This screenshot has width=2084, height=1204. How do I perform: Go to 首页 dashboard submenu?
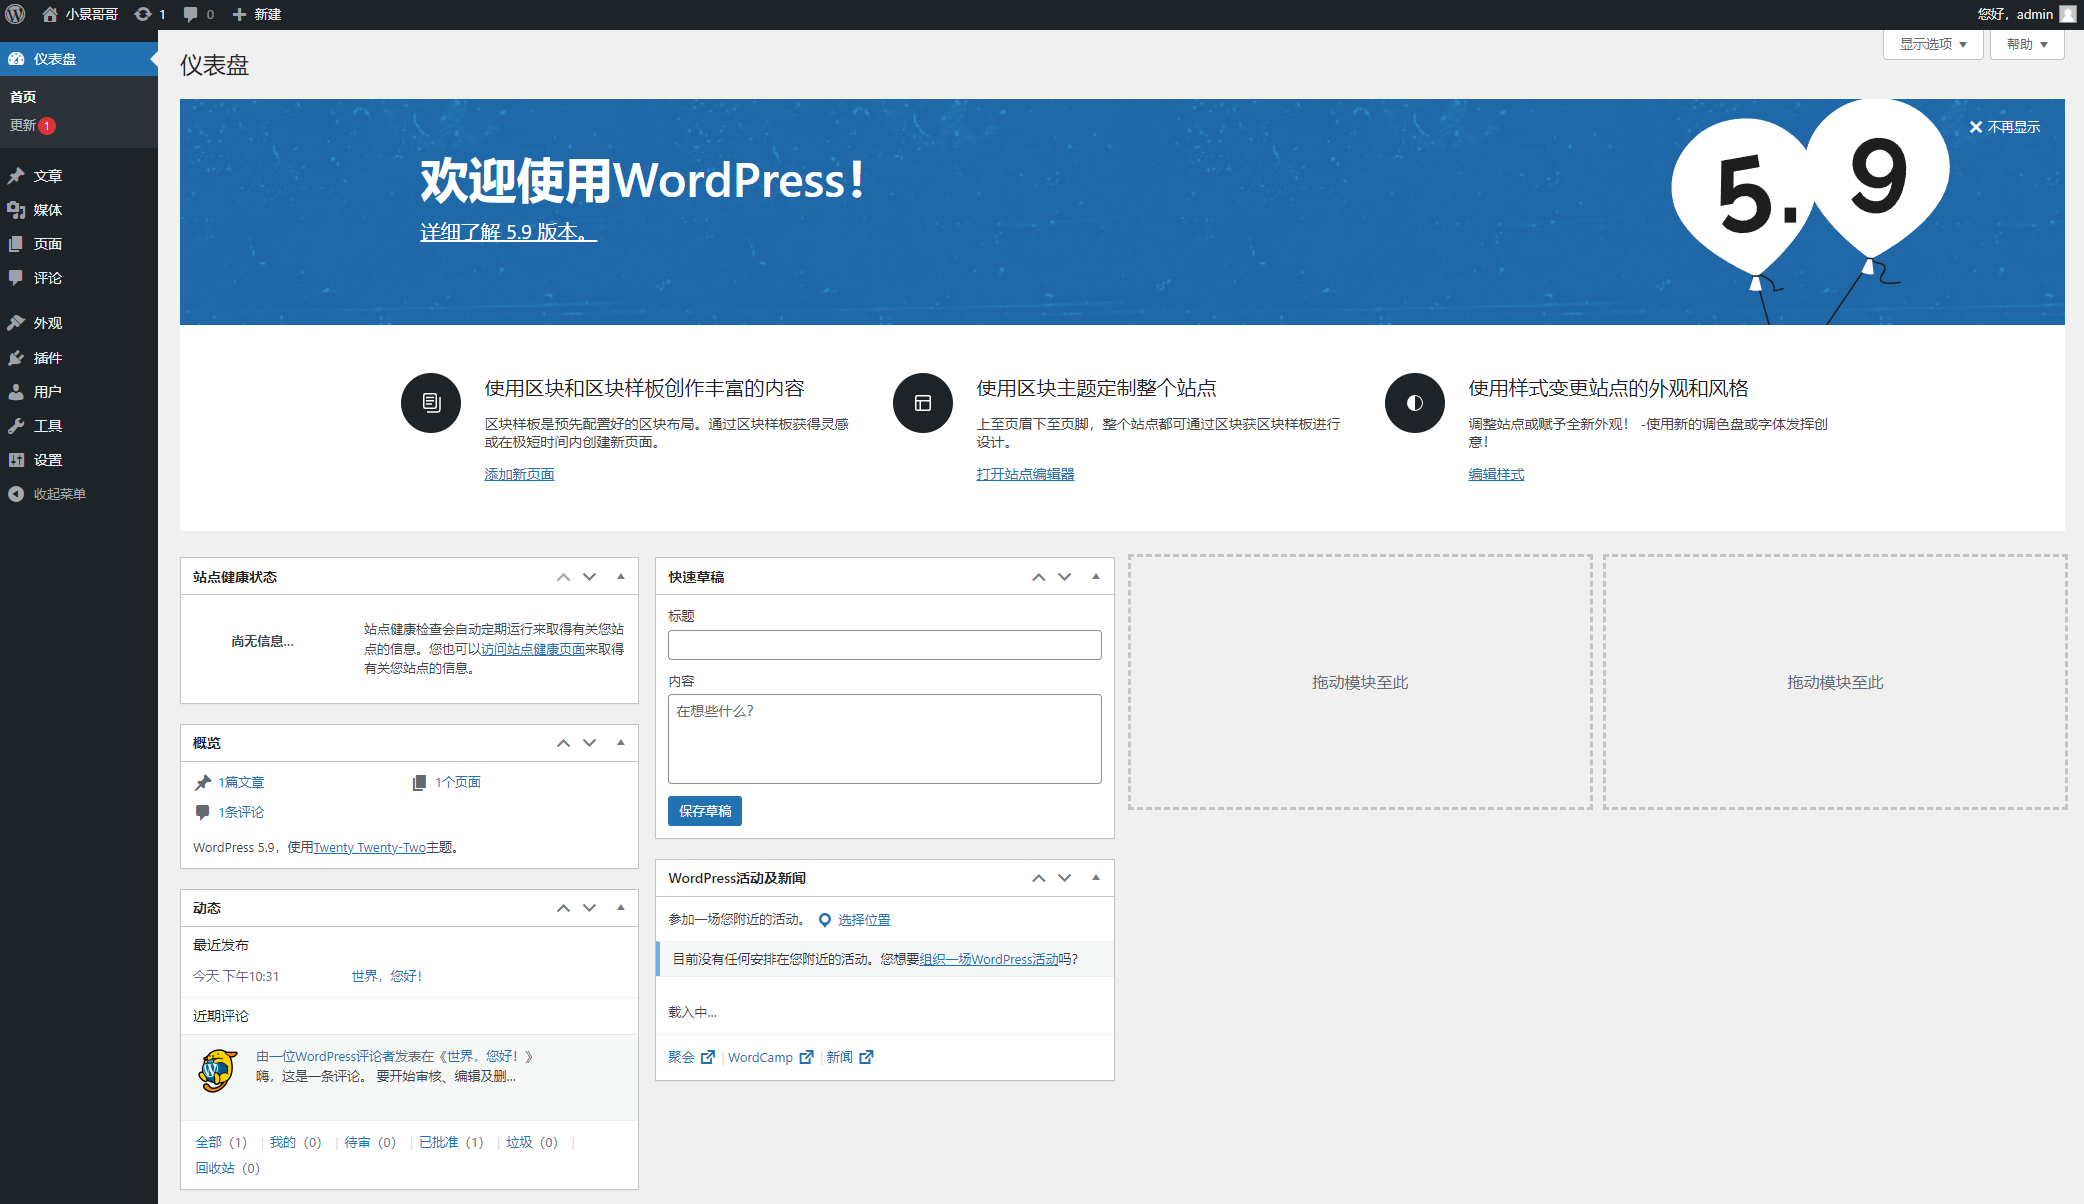point(23,97)
